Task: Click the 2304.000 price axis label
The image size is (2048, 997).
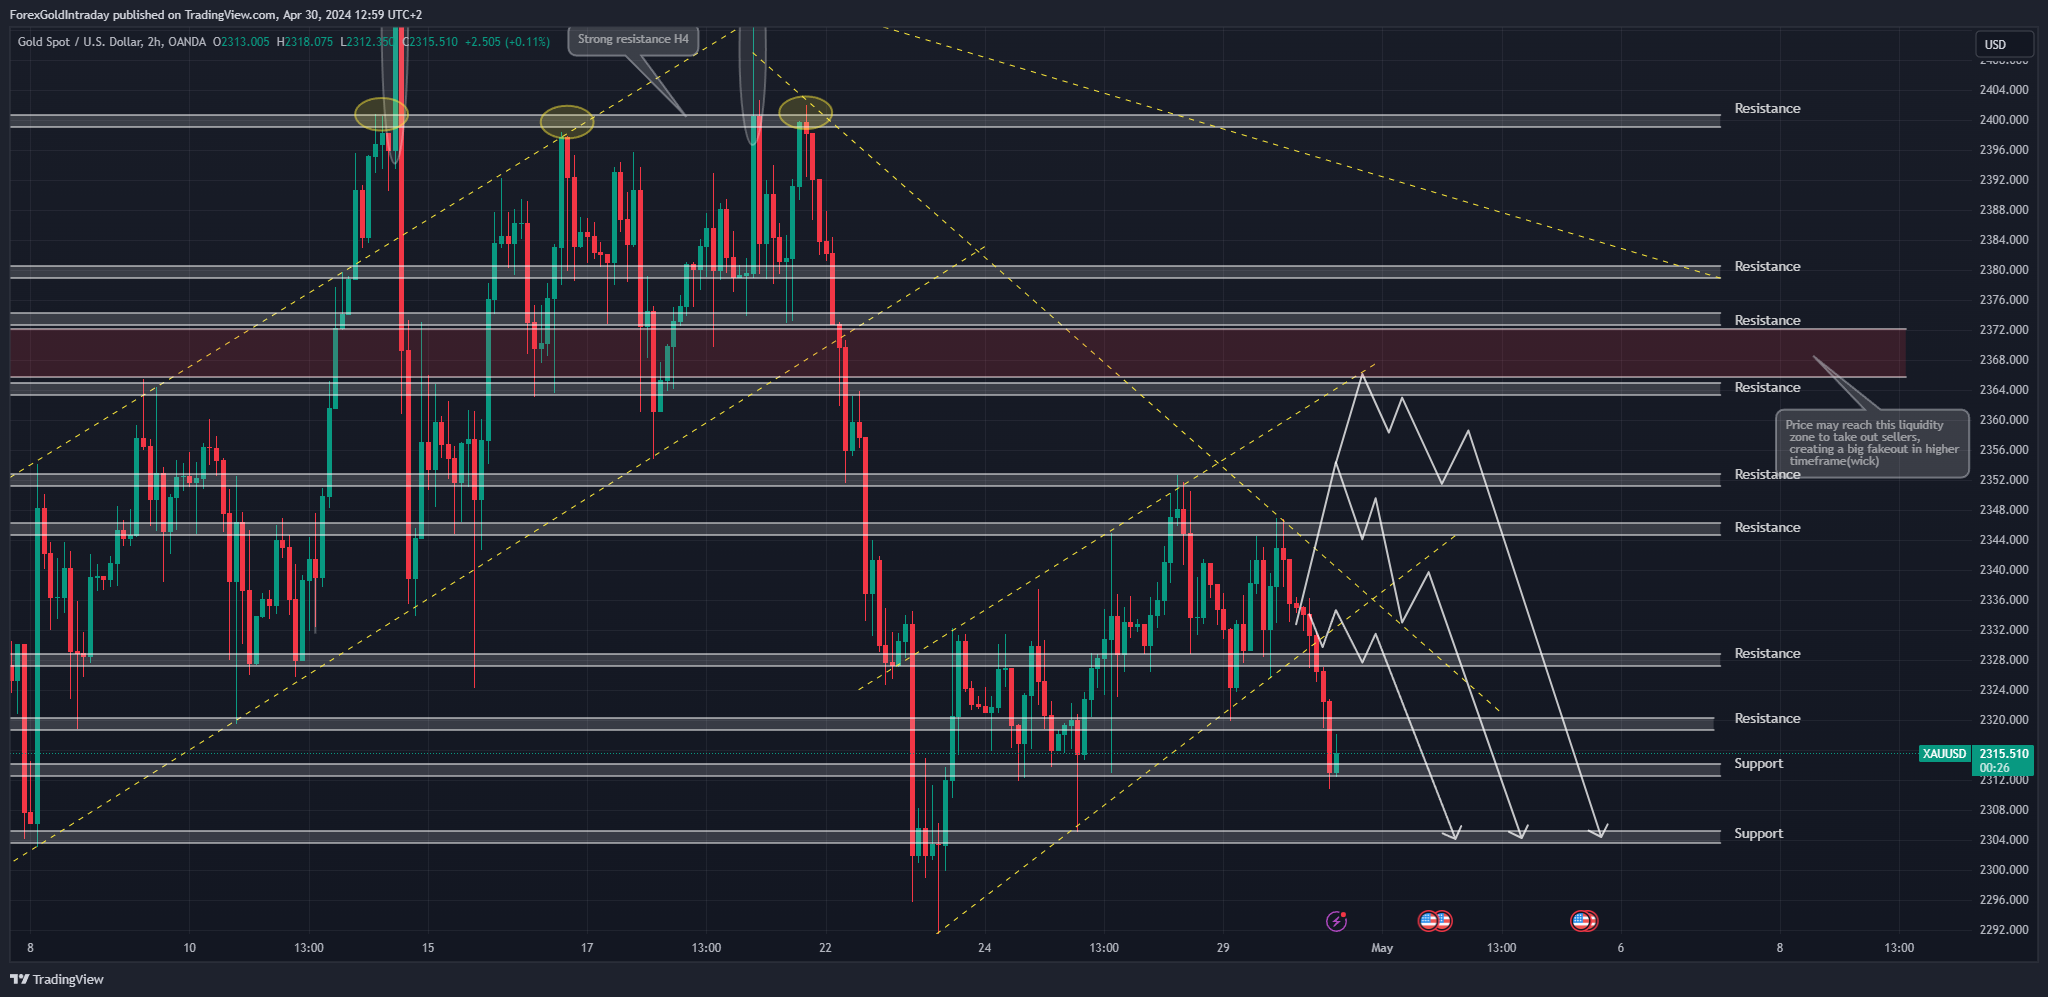Action: pos(2004,840)
